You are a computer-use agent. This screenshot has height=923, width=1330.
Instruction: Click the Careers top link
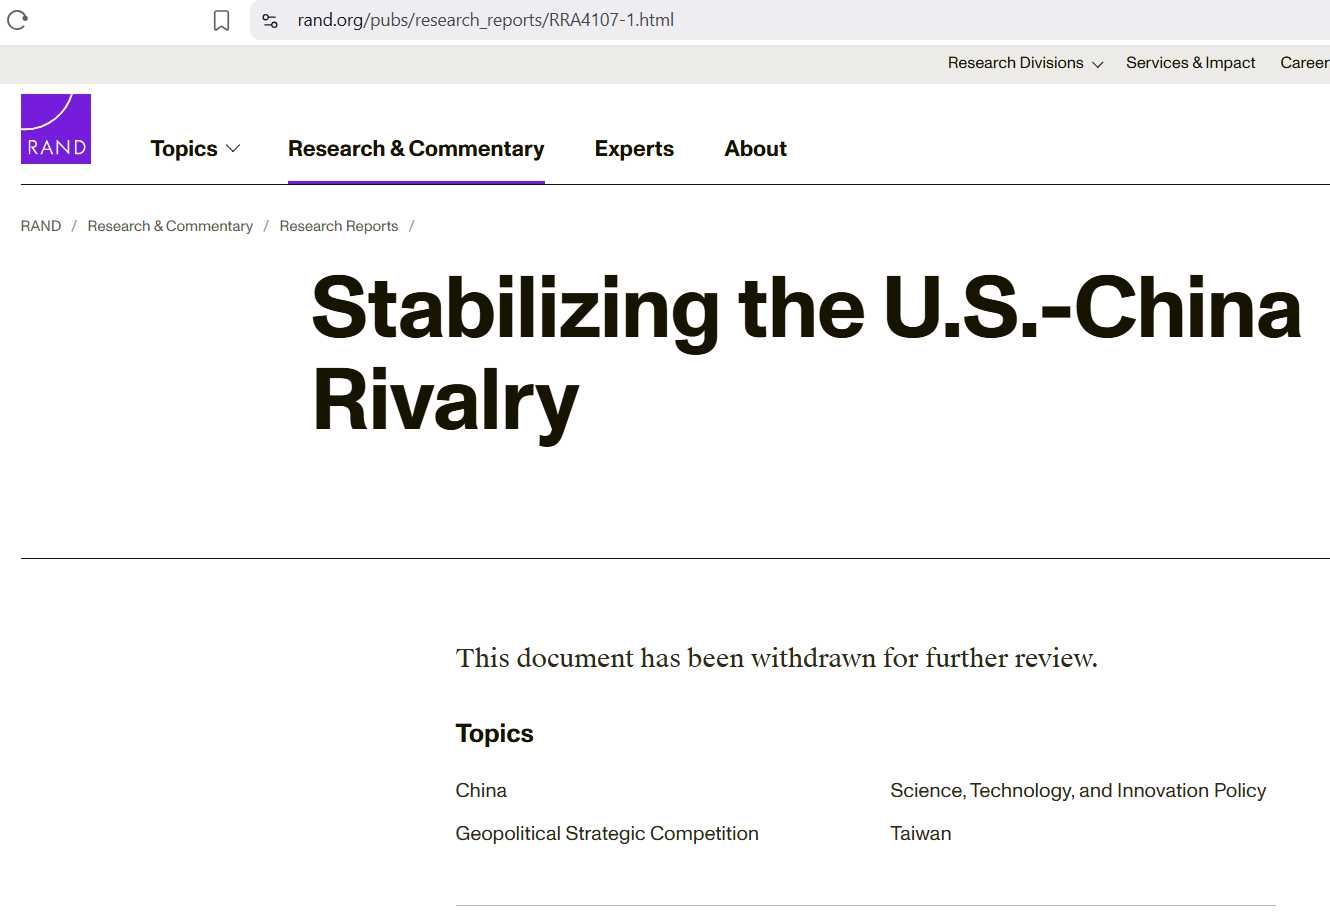click(x=1304, y=63)
